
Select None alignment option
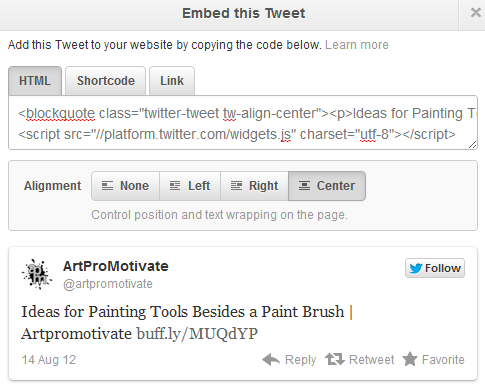[x=125, y=186]
